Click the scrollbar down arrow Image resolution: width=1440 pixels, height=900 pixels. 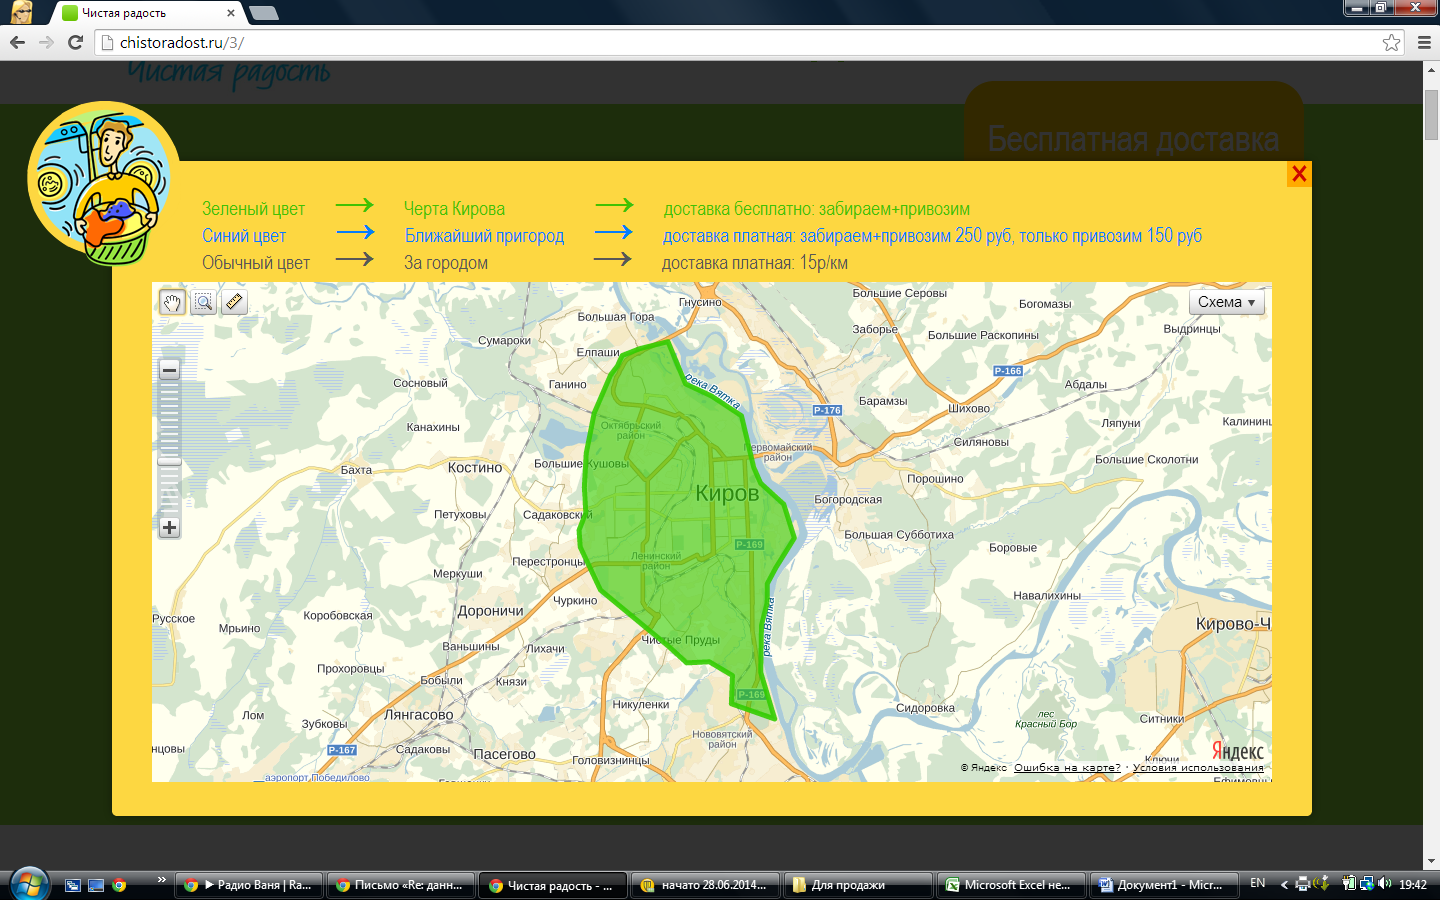1431,860
